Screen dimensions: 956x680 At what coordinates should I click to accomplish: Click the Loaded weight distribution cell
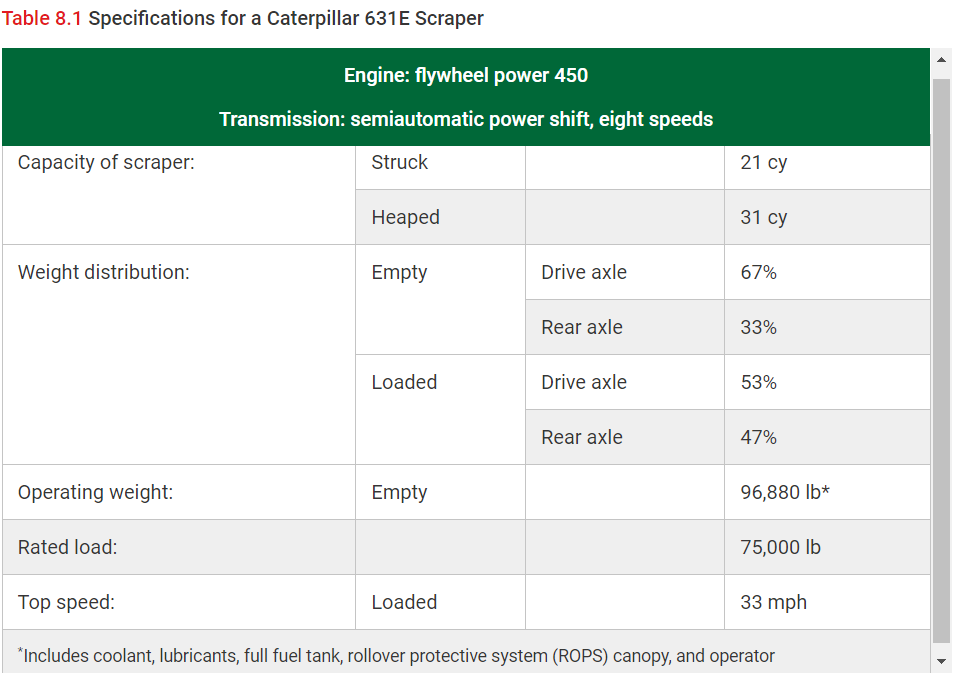pyautogui.click(x=404, y=381)
